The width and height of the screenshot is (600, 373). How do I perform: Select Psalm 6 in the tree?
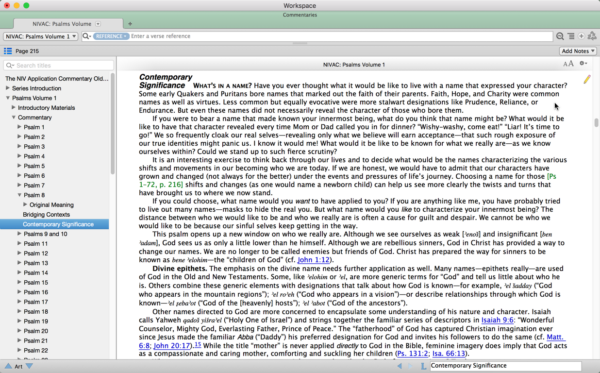pyautogui.click(x=34, y=176)
